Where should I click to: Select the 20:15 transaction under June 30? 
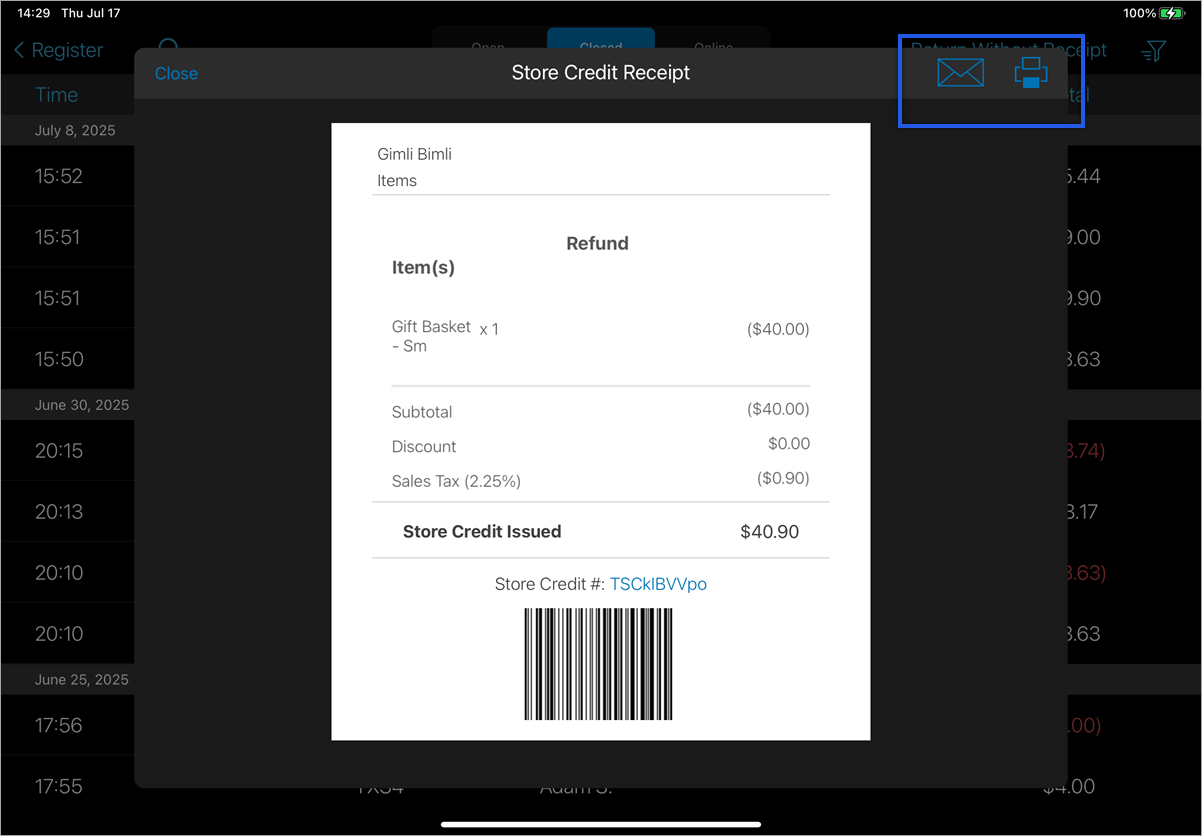(x=67, y=450)
